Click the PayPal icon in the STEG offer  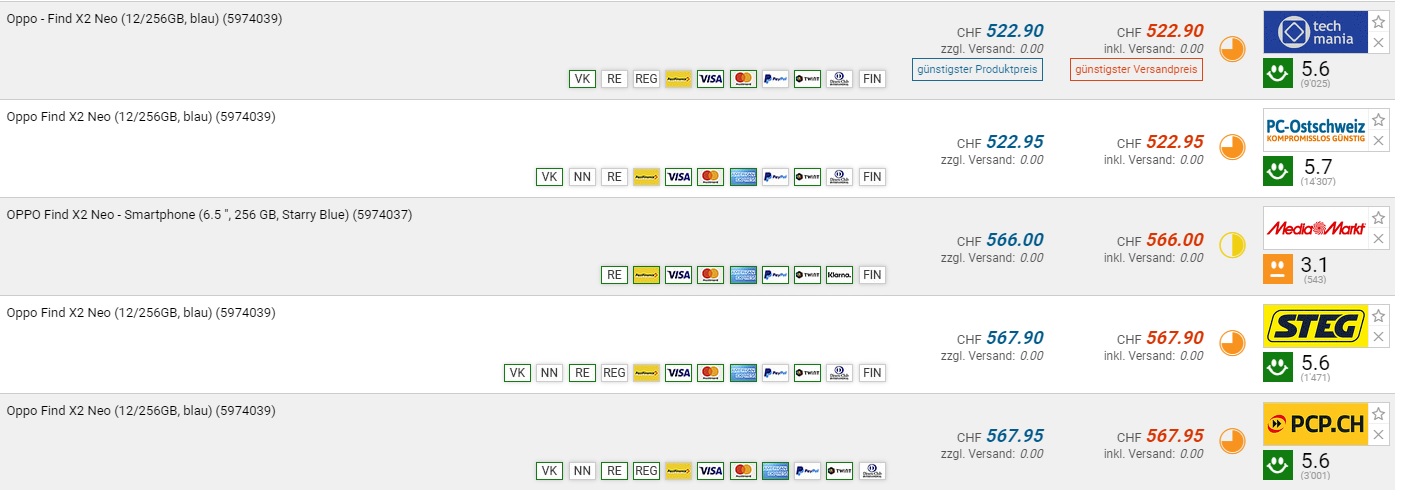point(775,373)
